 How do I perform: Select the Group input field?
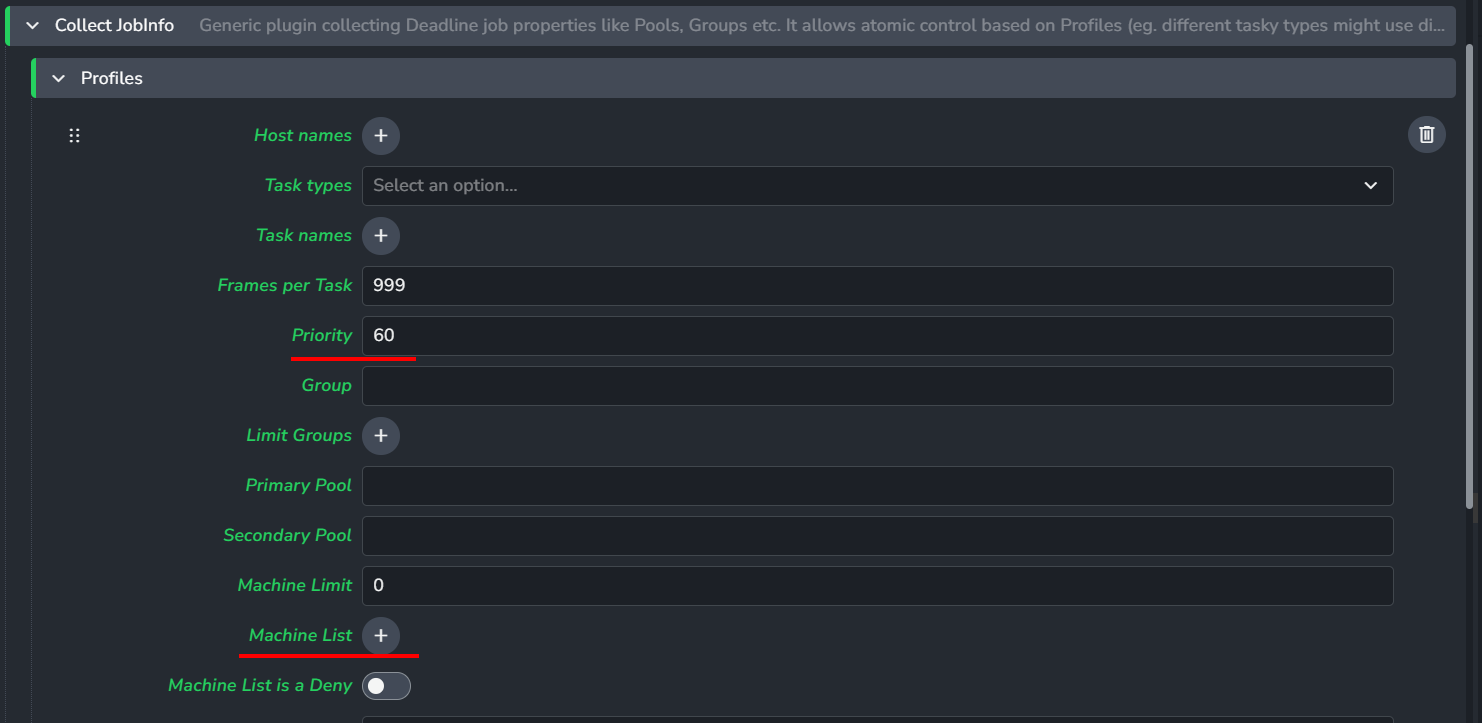(x=877, y=386)
